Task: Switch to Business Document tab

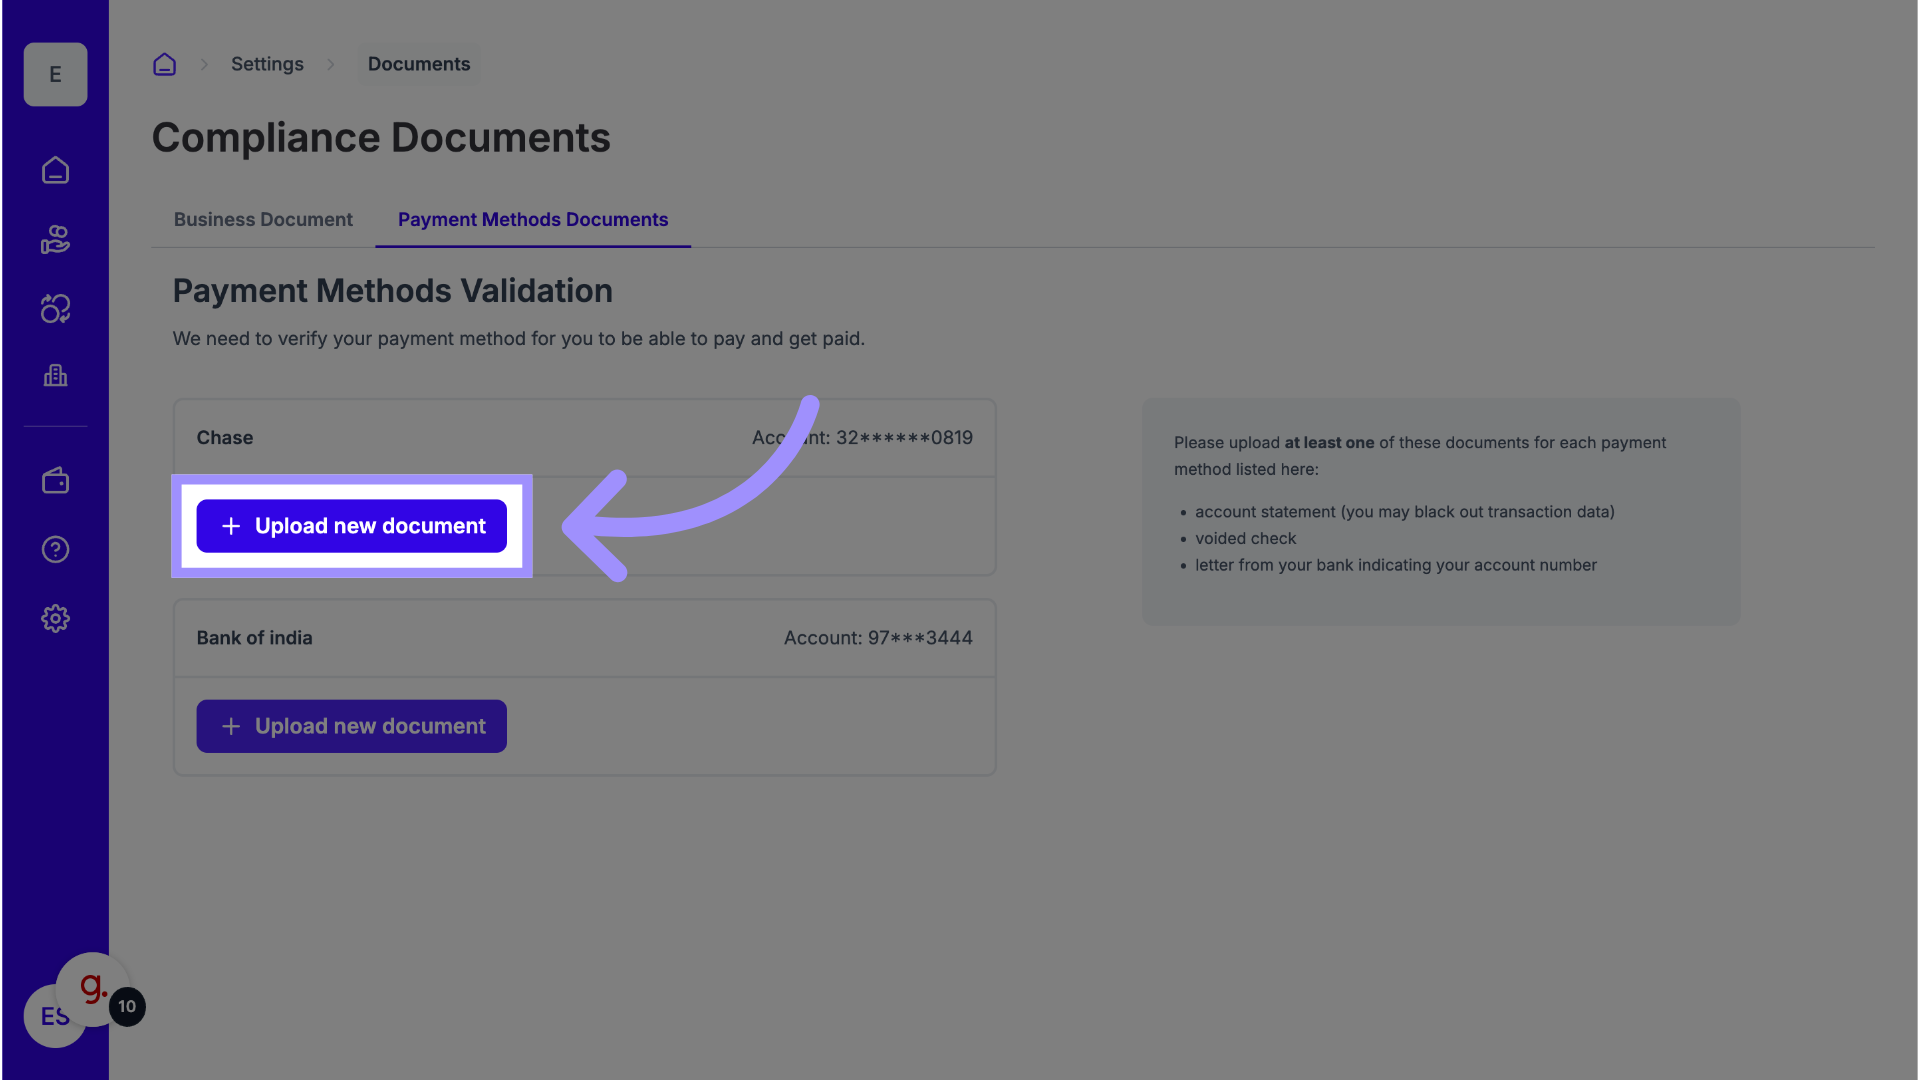Action: [263, 220]
